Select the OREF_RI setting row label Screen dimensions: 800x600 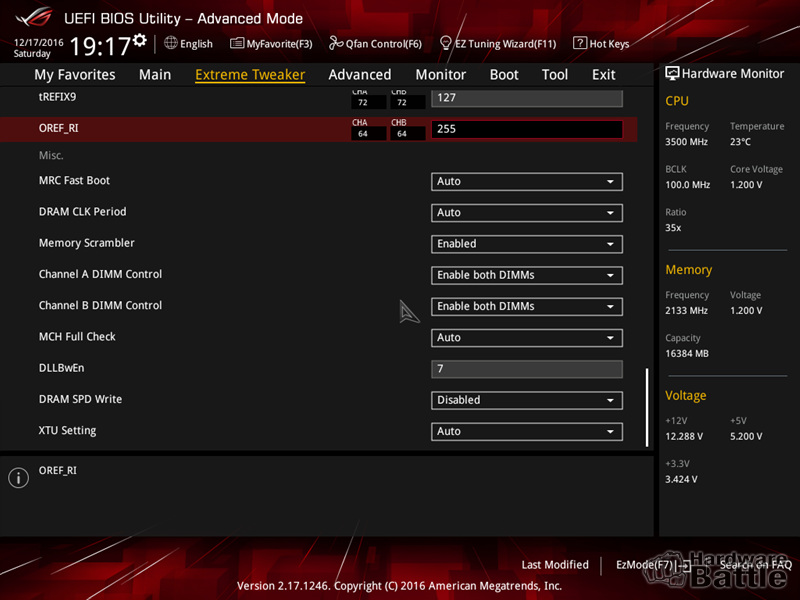point(59,128)
